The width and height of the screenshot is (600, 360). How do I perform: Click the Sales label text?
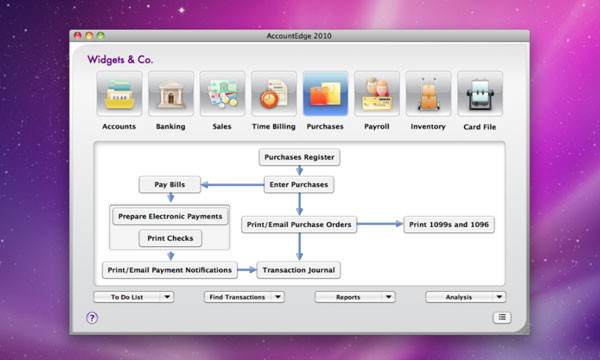[222, 127]
